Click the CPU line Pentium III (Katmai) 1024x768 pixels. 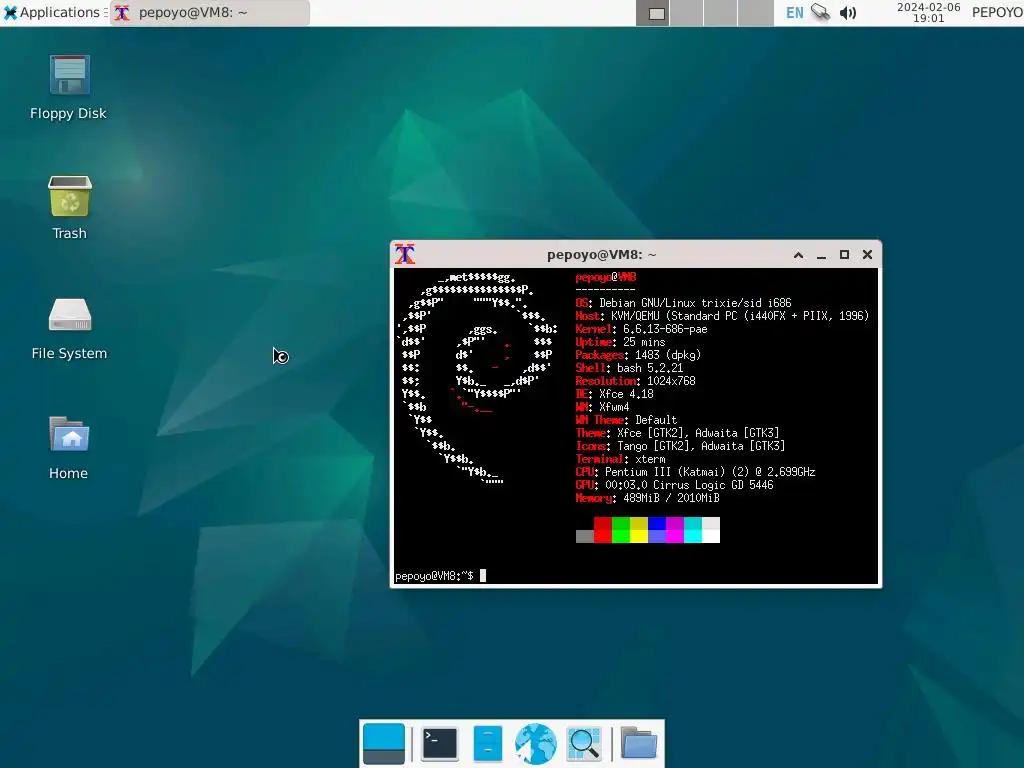point(695,472)
